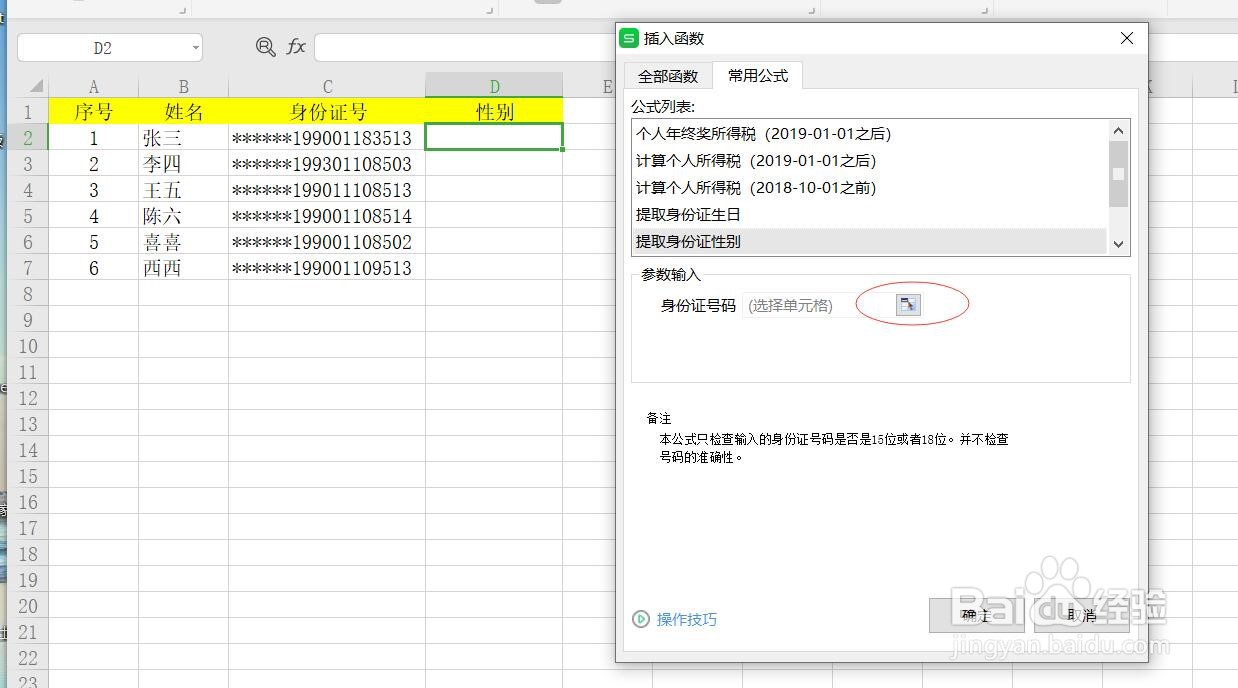Viewport: 1238px width, 688px height.
Task: Click the 姓名 header cell
Action: point(184,112)
